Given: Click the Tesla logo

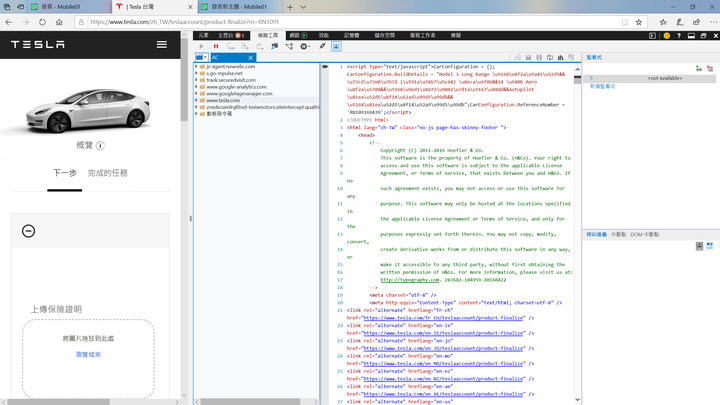Looking at the screenshot, I should [x=38, y=45].
